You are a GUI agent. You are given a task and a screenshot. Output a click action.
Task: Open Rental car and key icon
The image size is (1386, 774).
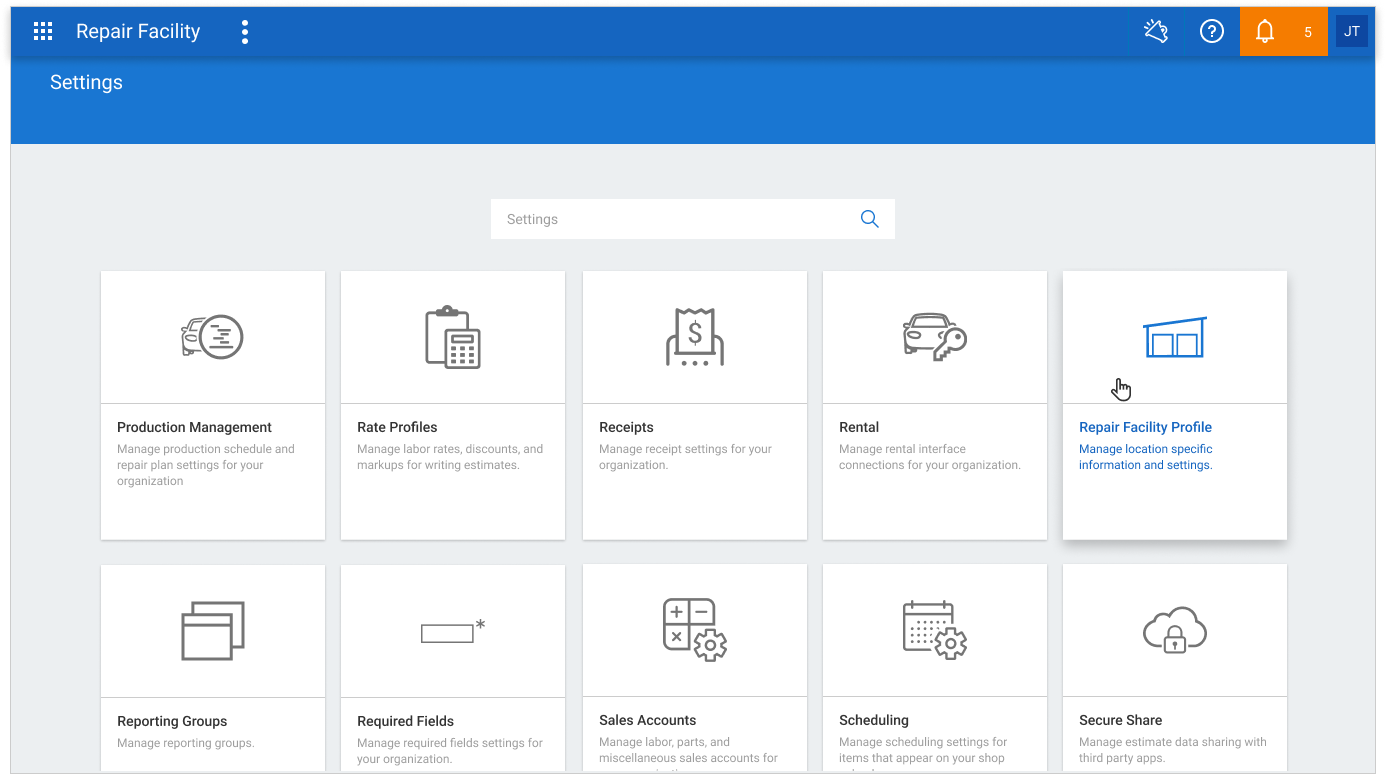[x=935, y=337]
